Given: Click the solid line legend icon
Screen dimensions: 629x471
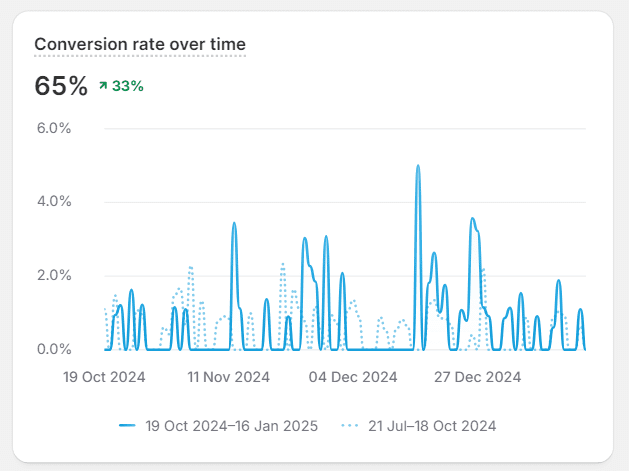Looking at the screenshot, I should point(127,426).
